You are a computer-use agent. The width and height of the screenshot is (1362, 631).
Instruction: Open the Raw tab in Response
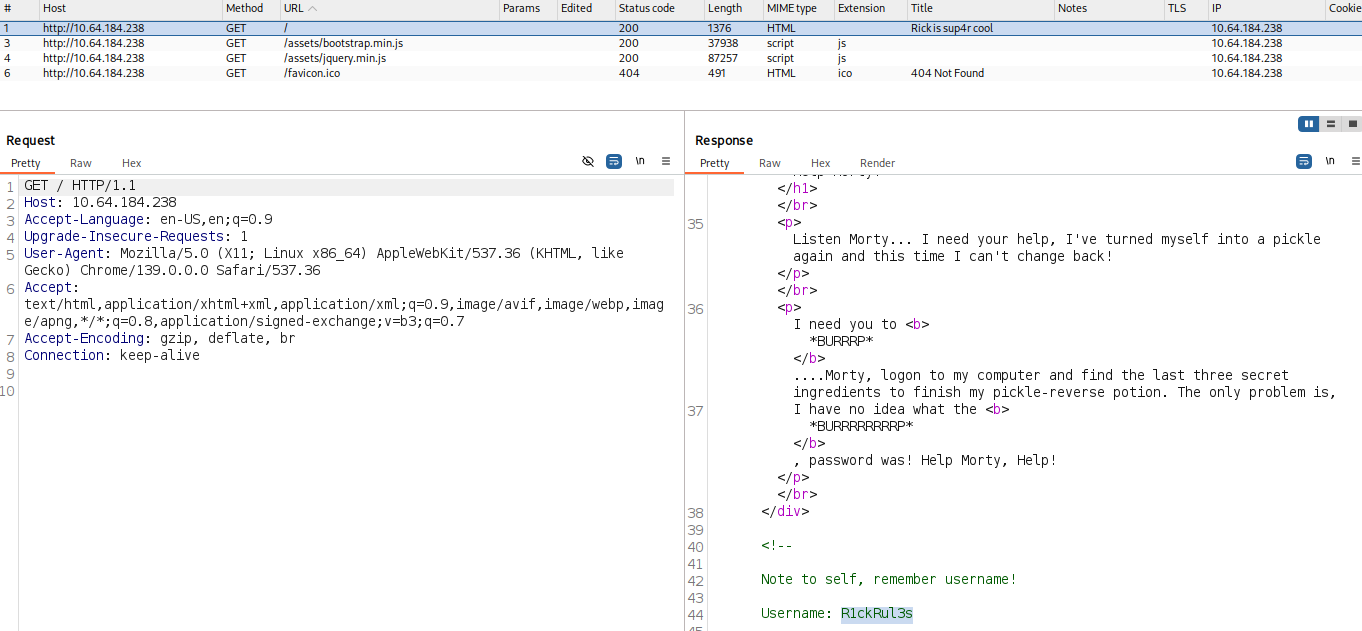click(770, 163)
